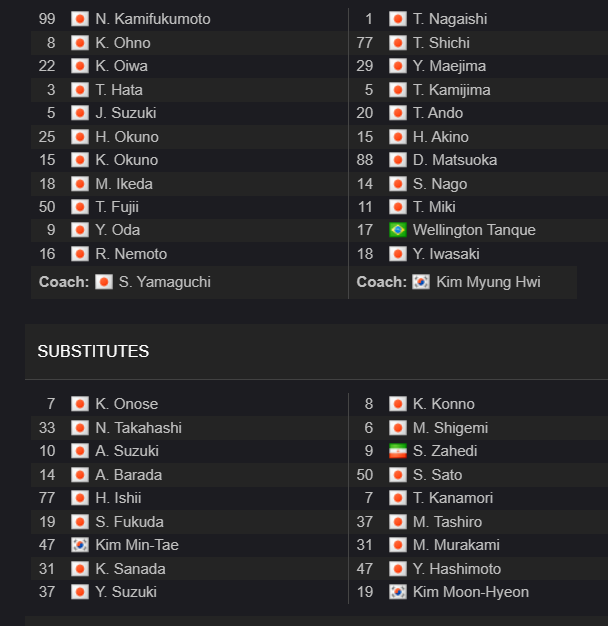Select R. Nemoto in starting lineup
This screenshot has width=608, height=626.
tap(131, 254)
